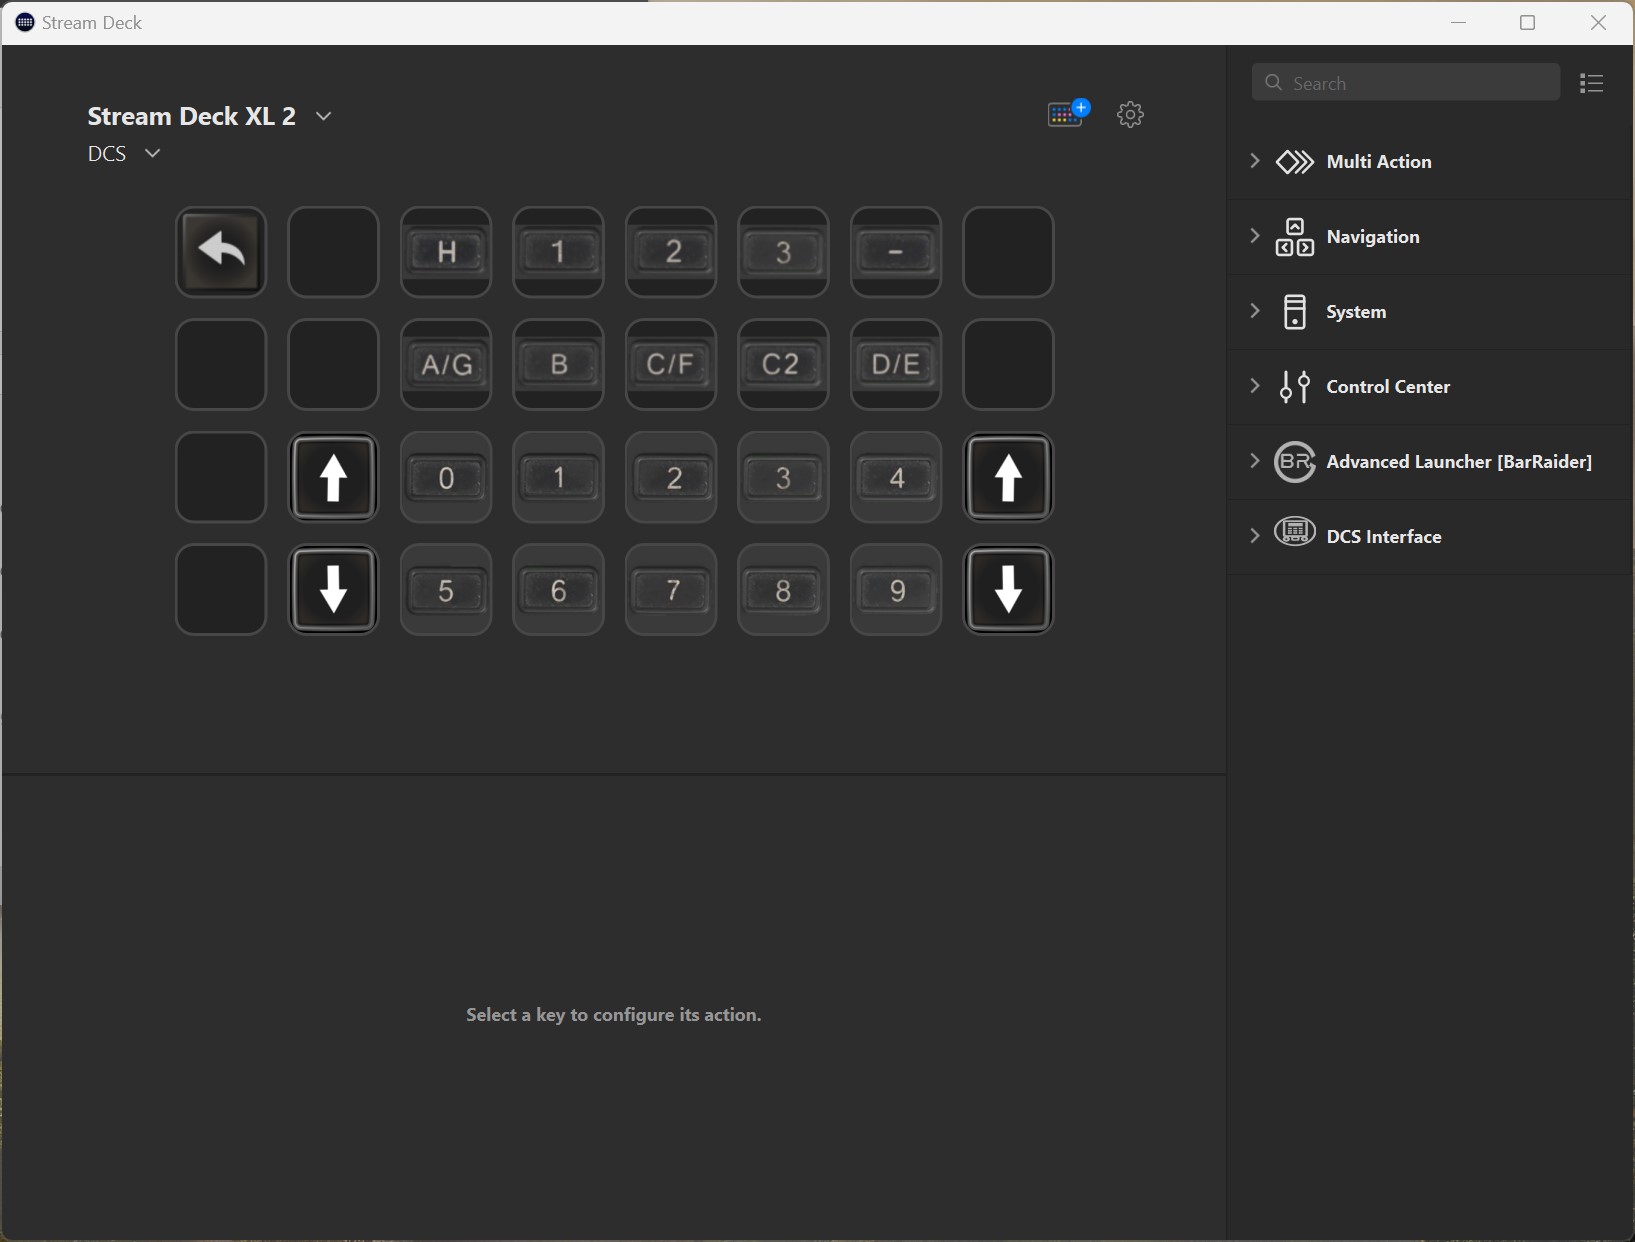Toggle the action list view icon
1635x1242 pixels.
click(1591, 84)
